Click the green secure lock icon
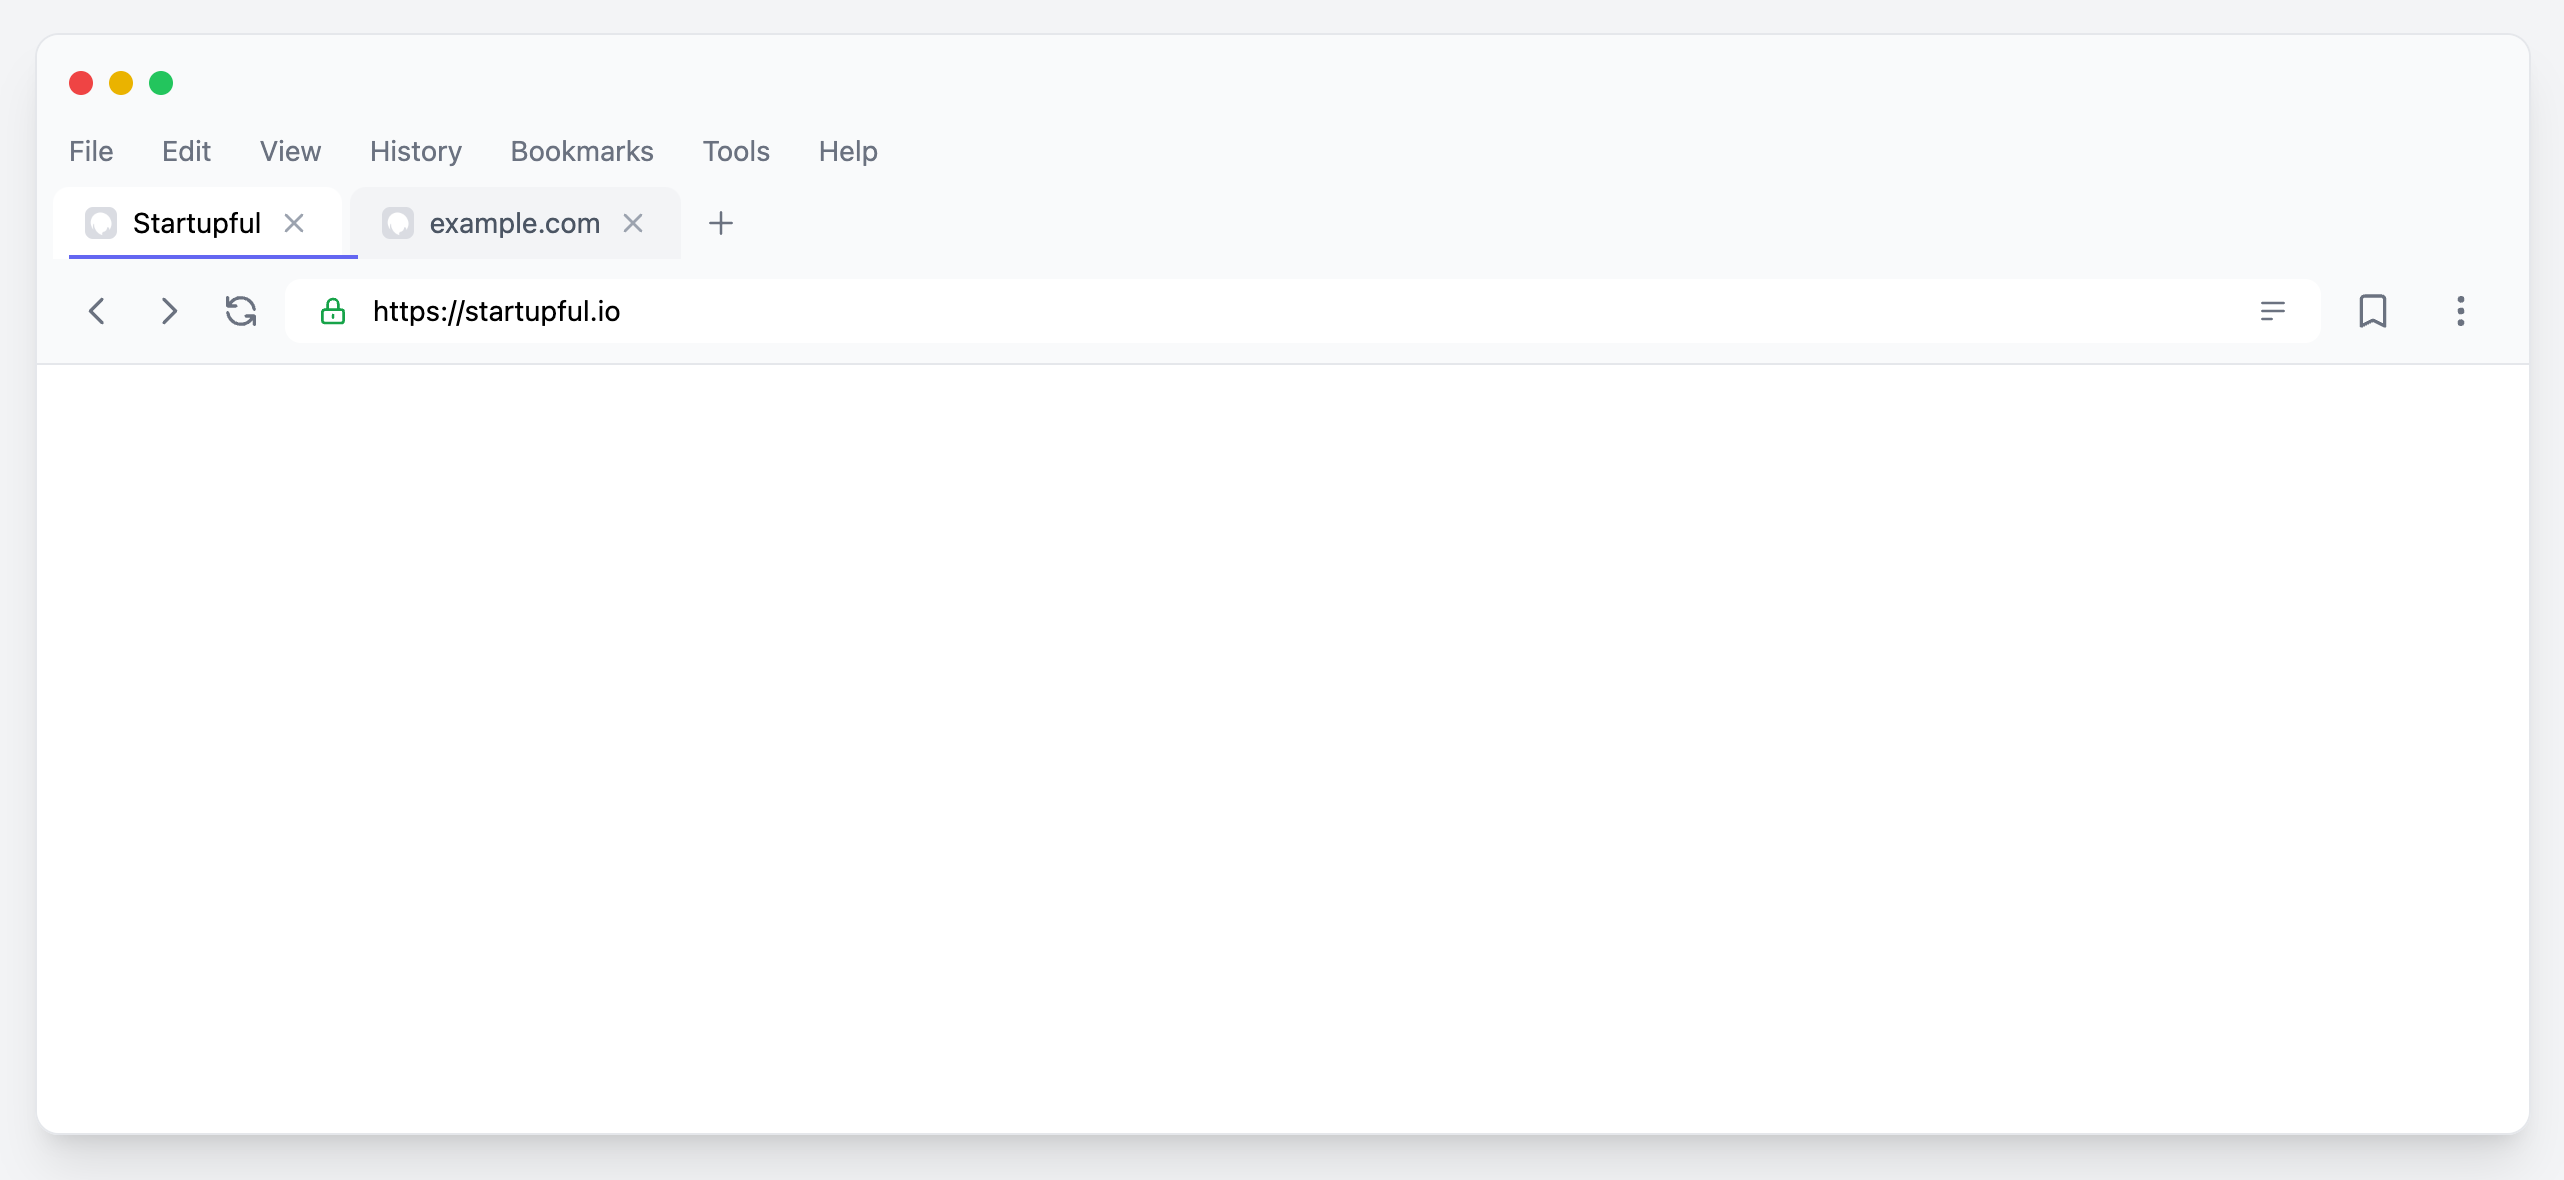This screenshot has height=1180, width=2564. pyautogui.click(x=333, y=311)
